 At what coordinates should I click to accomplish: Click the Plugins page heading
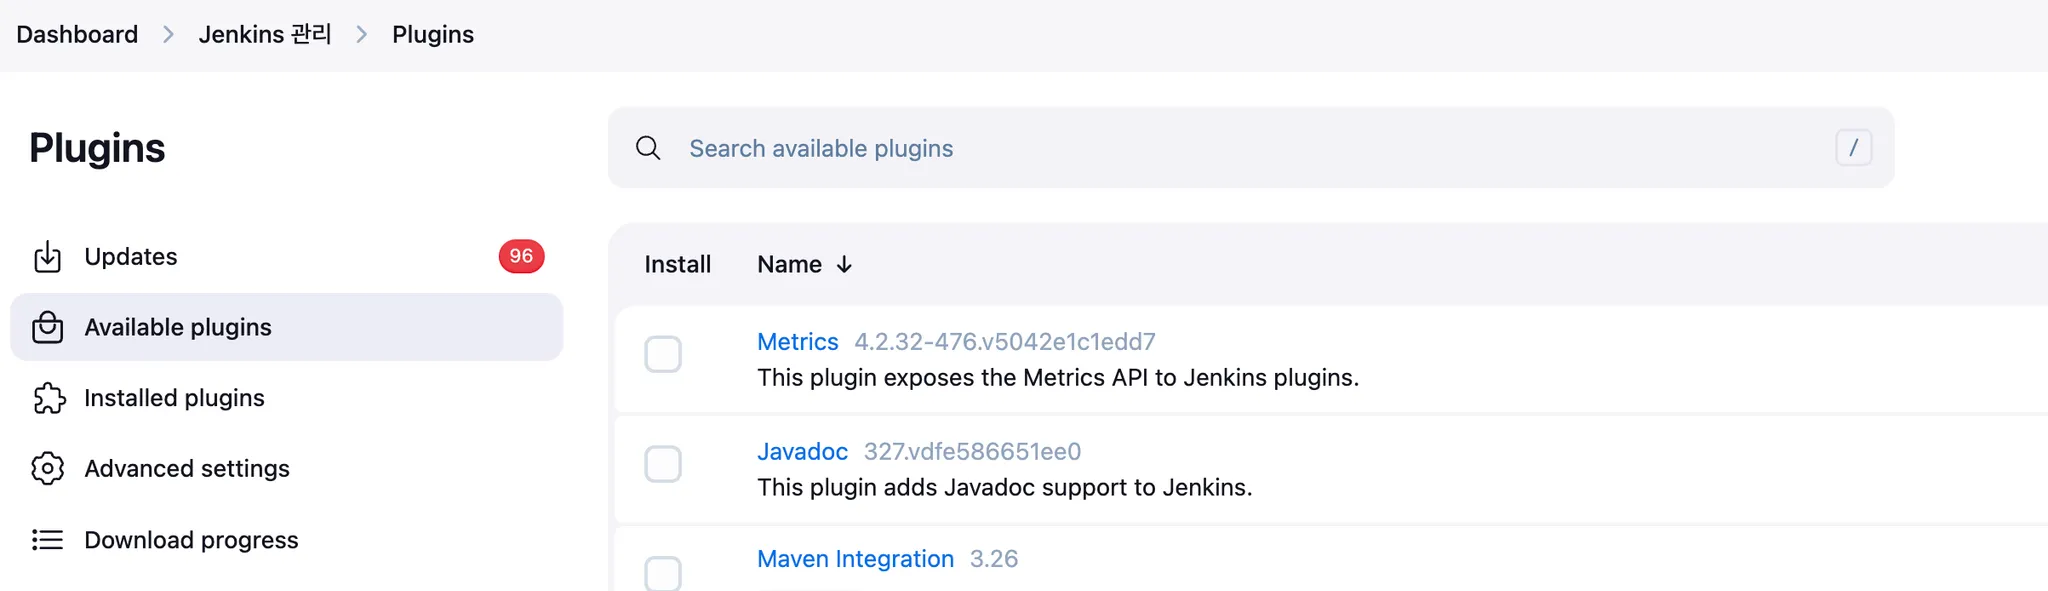point(97,148)
